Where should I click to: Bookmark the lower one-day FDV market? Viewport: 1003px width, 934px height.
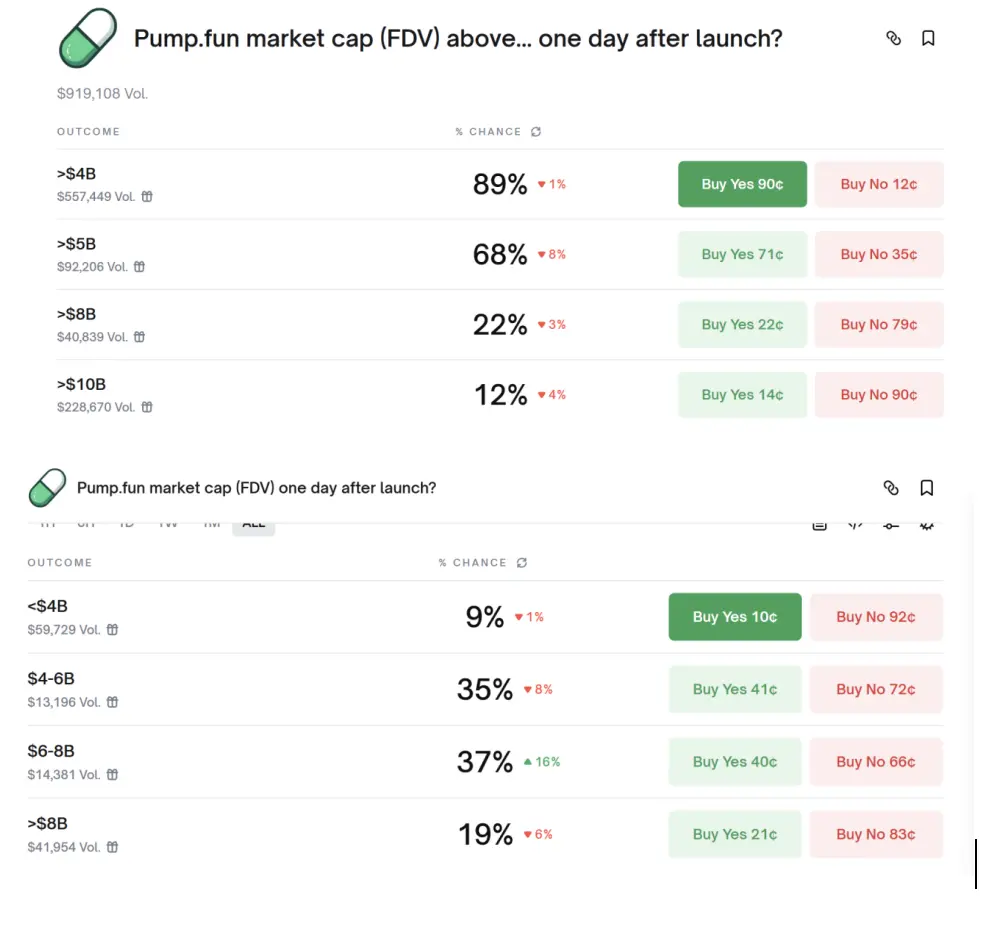(x=927, y=488)
